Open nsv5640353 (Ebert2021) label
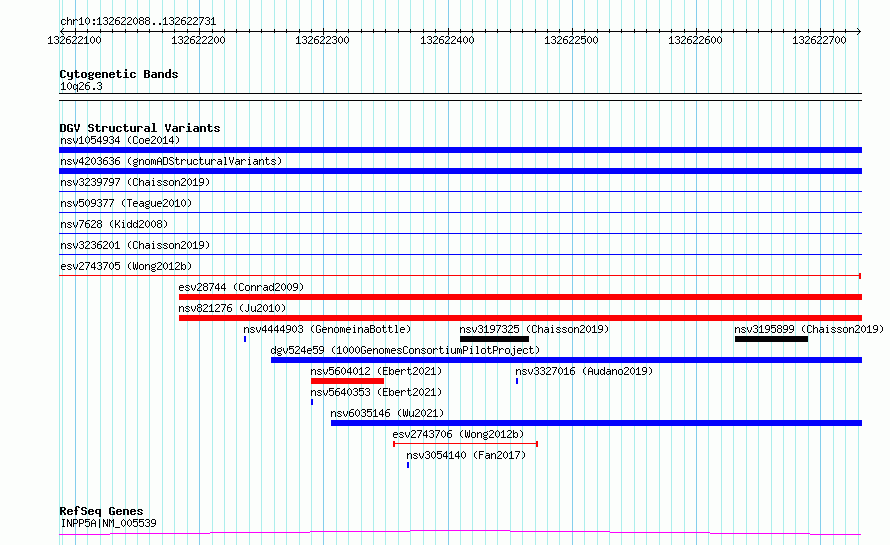890x545 pixels. click(376, 392)
